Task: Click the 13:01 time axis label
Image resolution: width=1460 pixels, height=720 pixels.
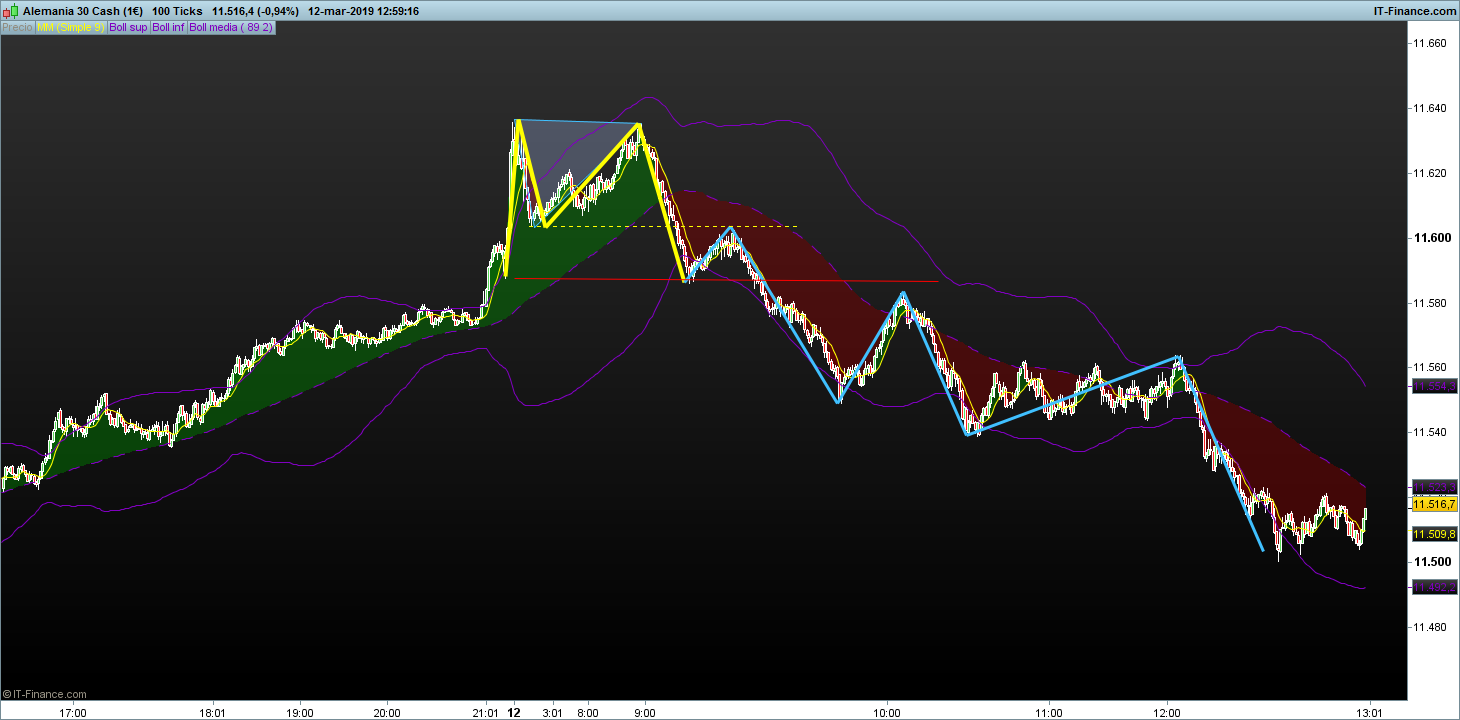Action: pyautogui.click(x=1368, y=713)
